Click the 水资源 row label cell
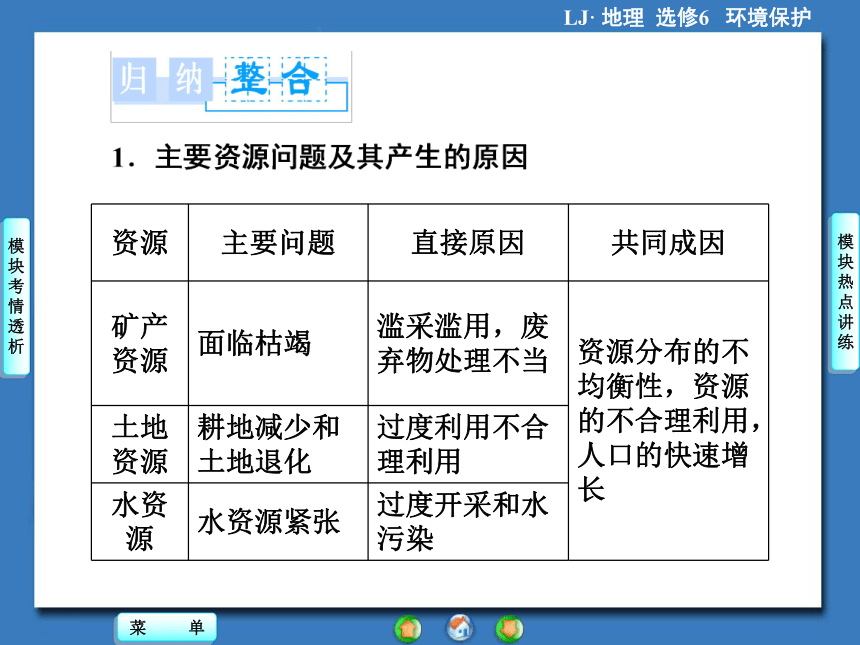The image size is (860, 645). pos(140,522)
